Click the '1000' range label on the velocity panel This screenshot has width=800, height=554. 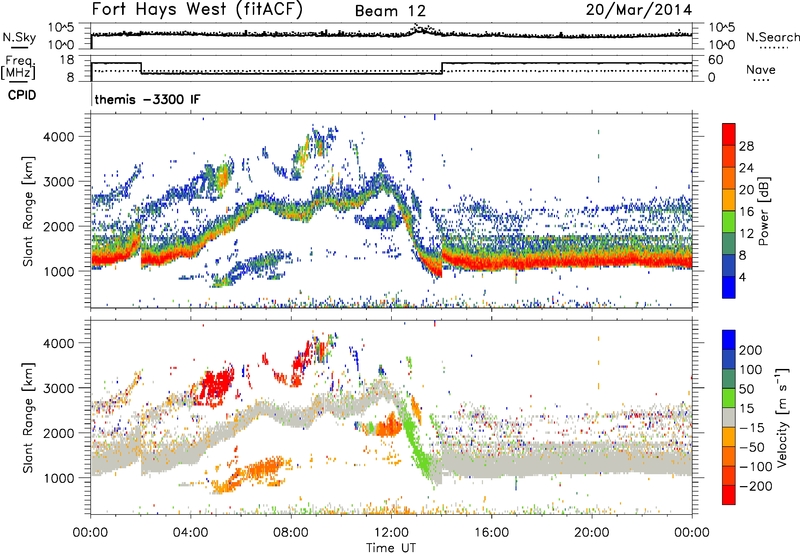pos(59,478)
